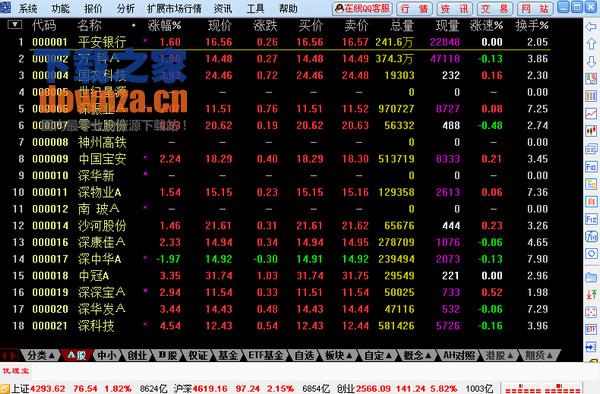Click the F10 company info icon
This screenshot has width=600, height=394.
click(x=591, y=167)
